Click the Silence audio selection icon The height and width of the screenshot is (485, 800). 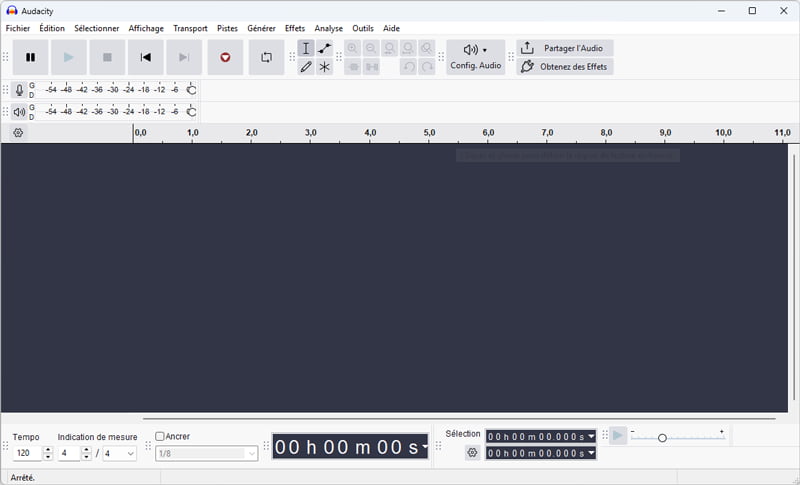371,67
